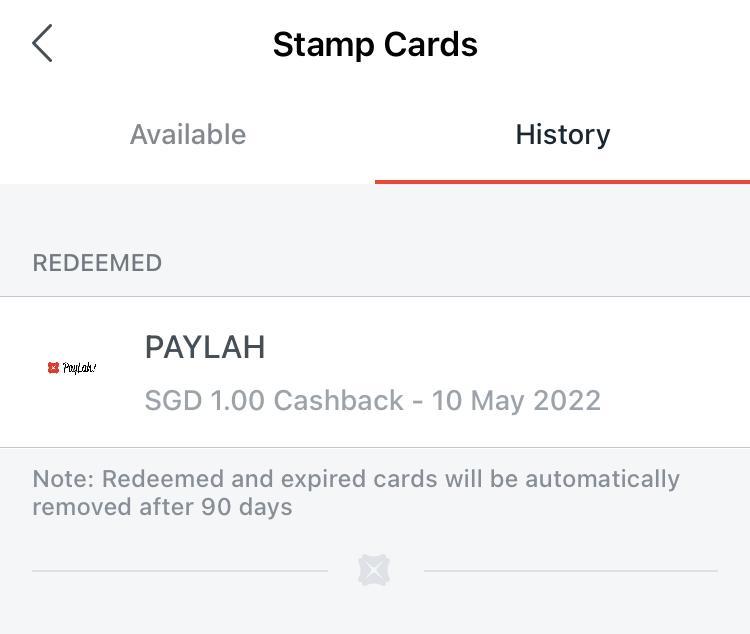Screen dimensions: 750x634
Task: Click the PAYLAH card title text
Action: (205, 347)
